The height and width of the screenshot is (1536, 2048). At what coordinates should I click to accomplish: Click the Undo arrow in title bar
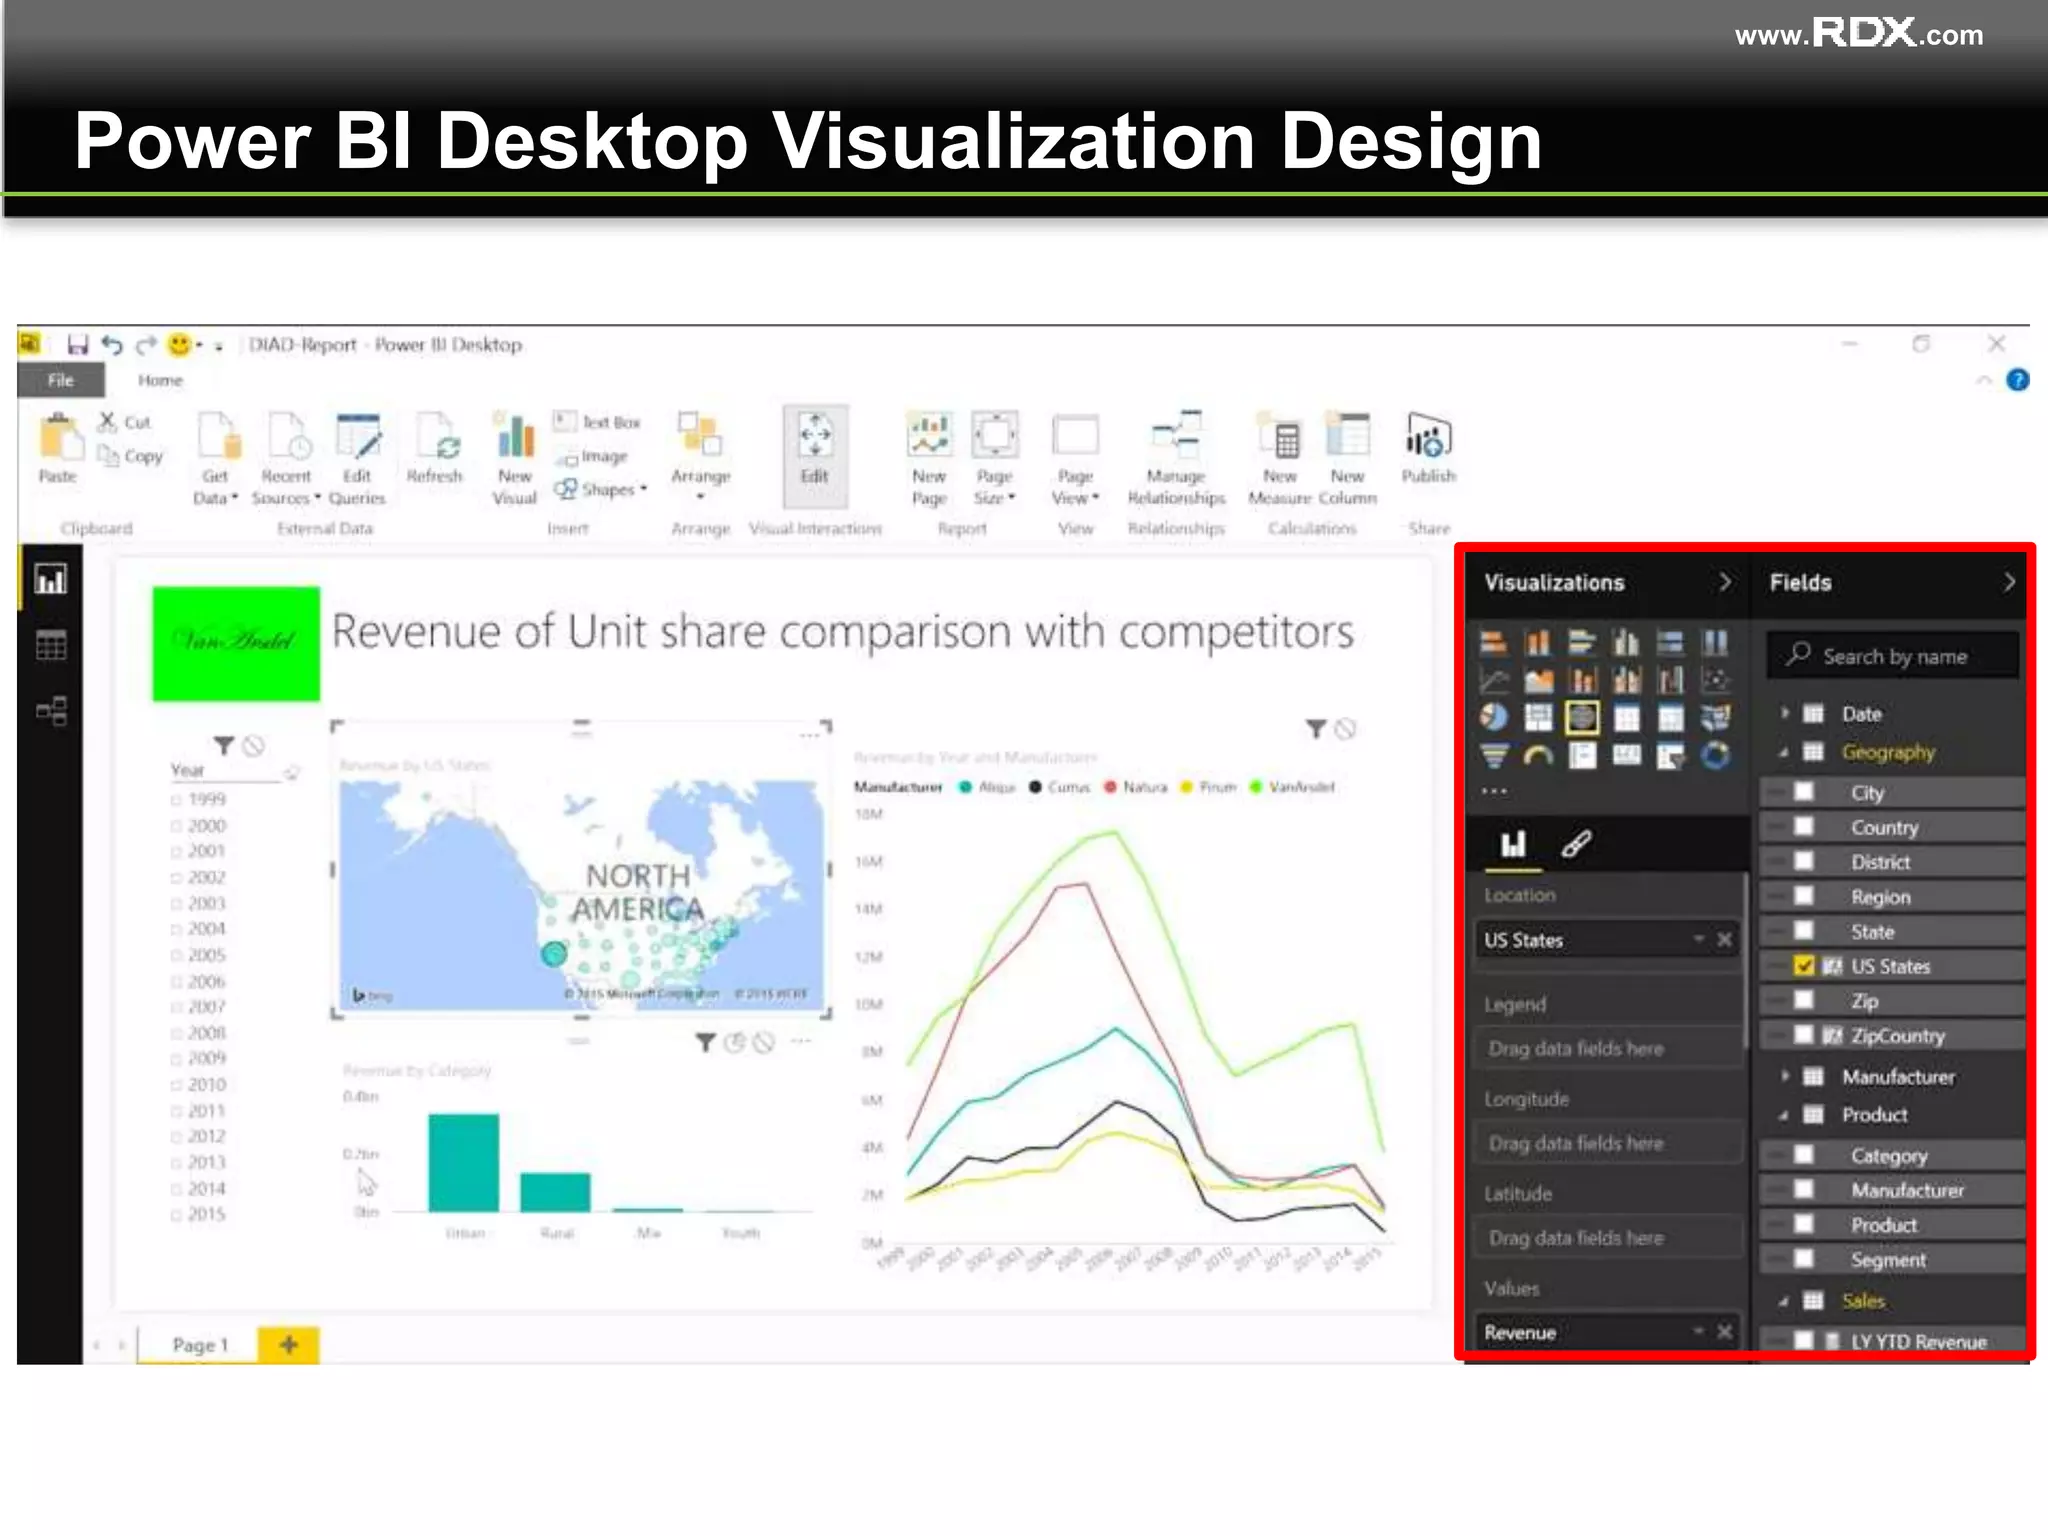coord(112,345)
